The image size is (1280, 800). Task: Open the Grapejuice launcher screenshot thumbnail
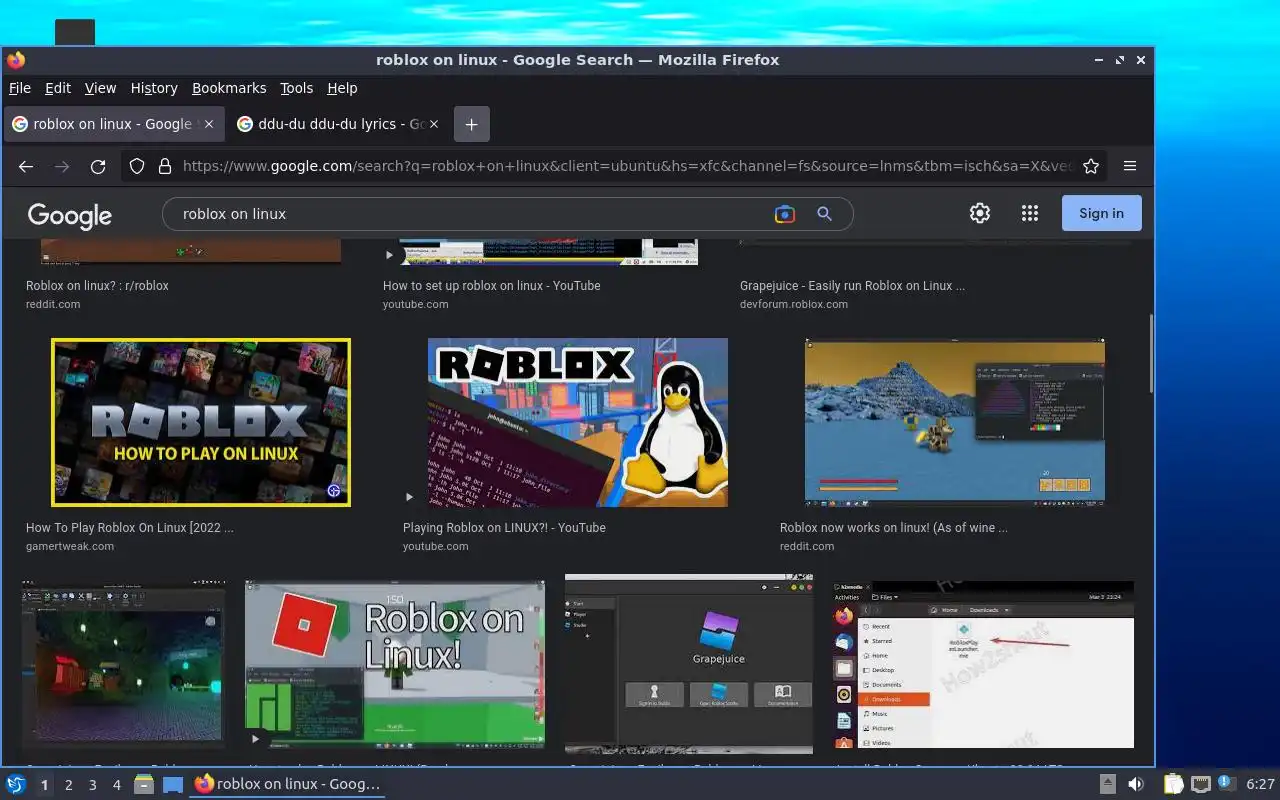click(689, 665)
